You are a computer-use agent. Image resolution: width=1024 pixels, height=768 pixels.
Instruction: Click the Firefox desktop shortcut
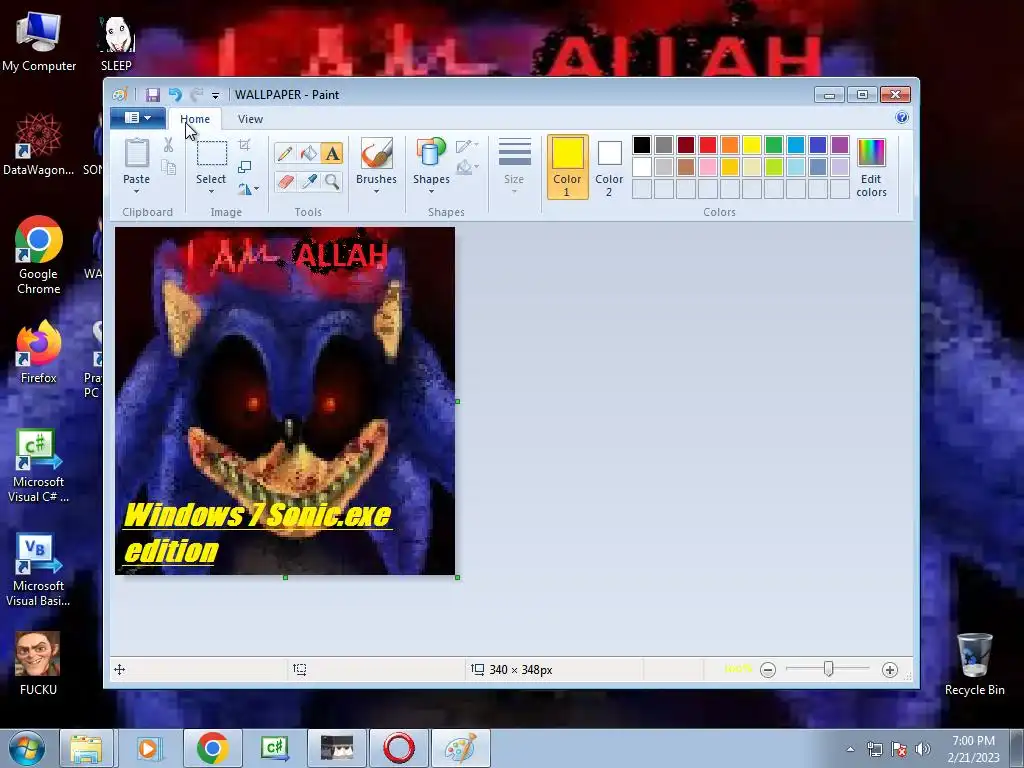pos(39,352)
